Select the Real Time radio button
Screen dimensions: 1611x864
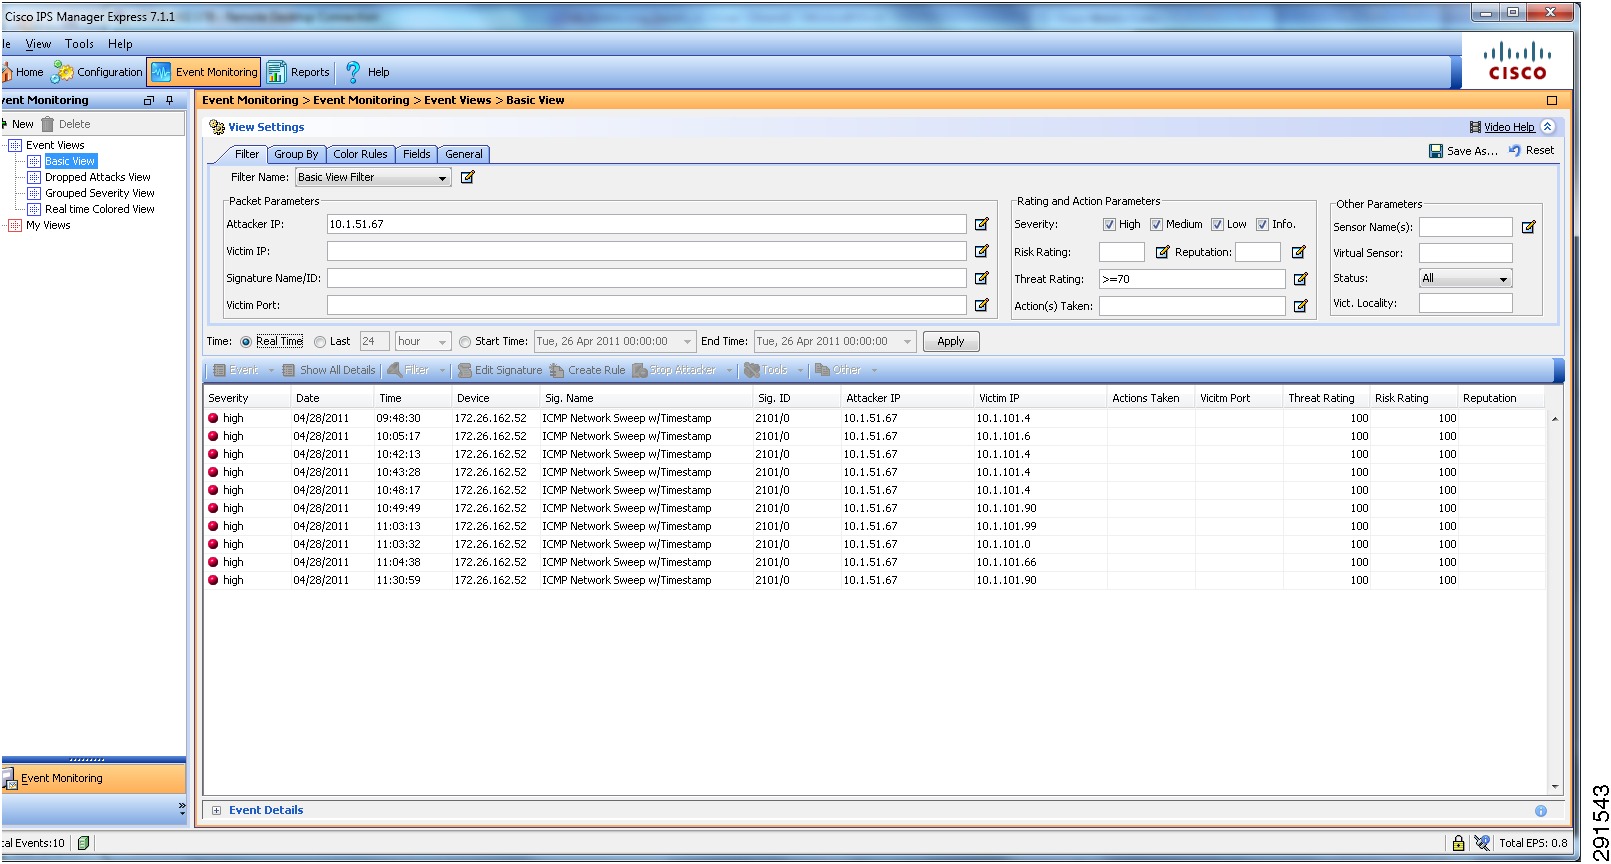246,342
